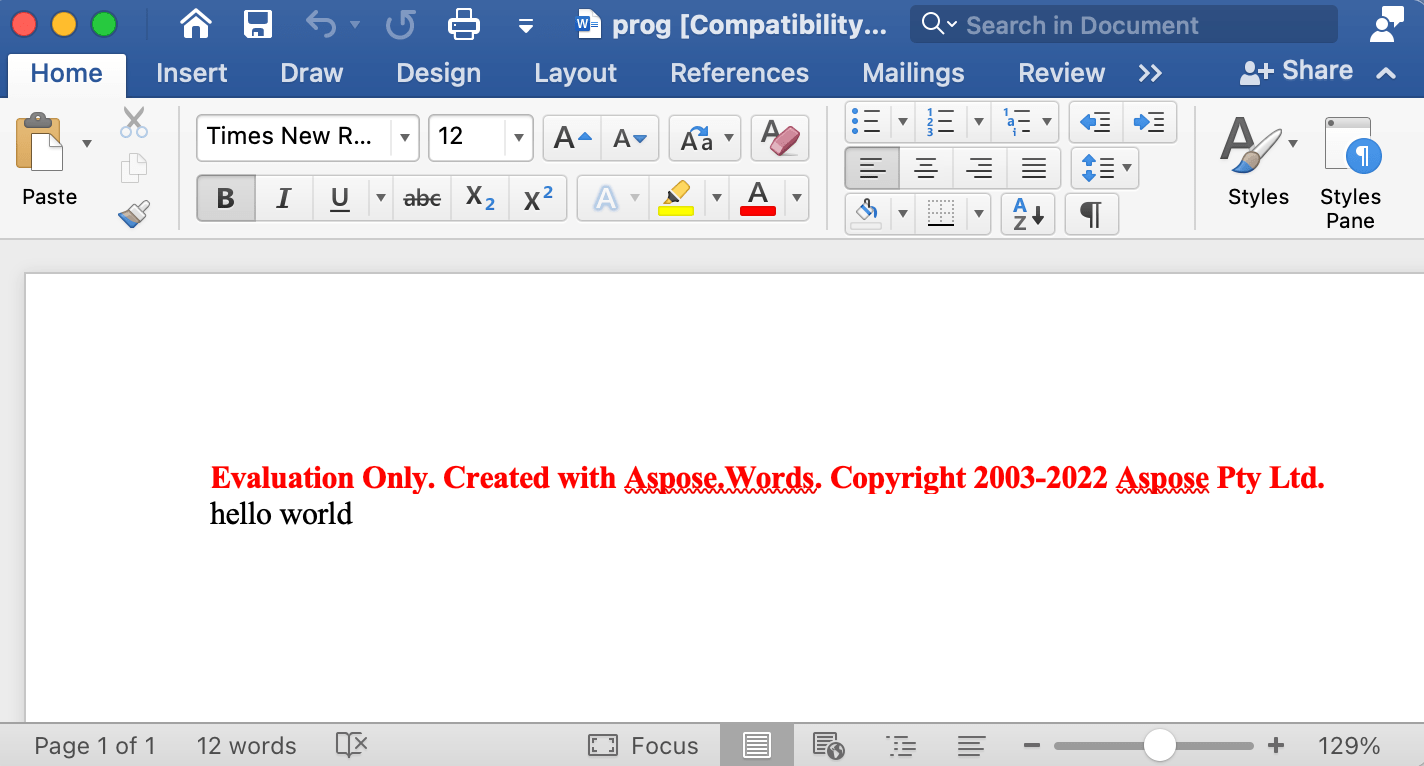This screenshot has width=1424, height=766.
Task: Toggle bold formatting
Action: click(225, 198)
